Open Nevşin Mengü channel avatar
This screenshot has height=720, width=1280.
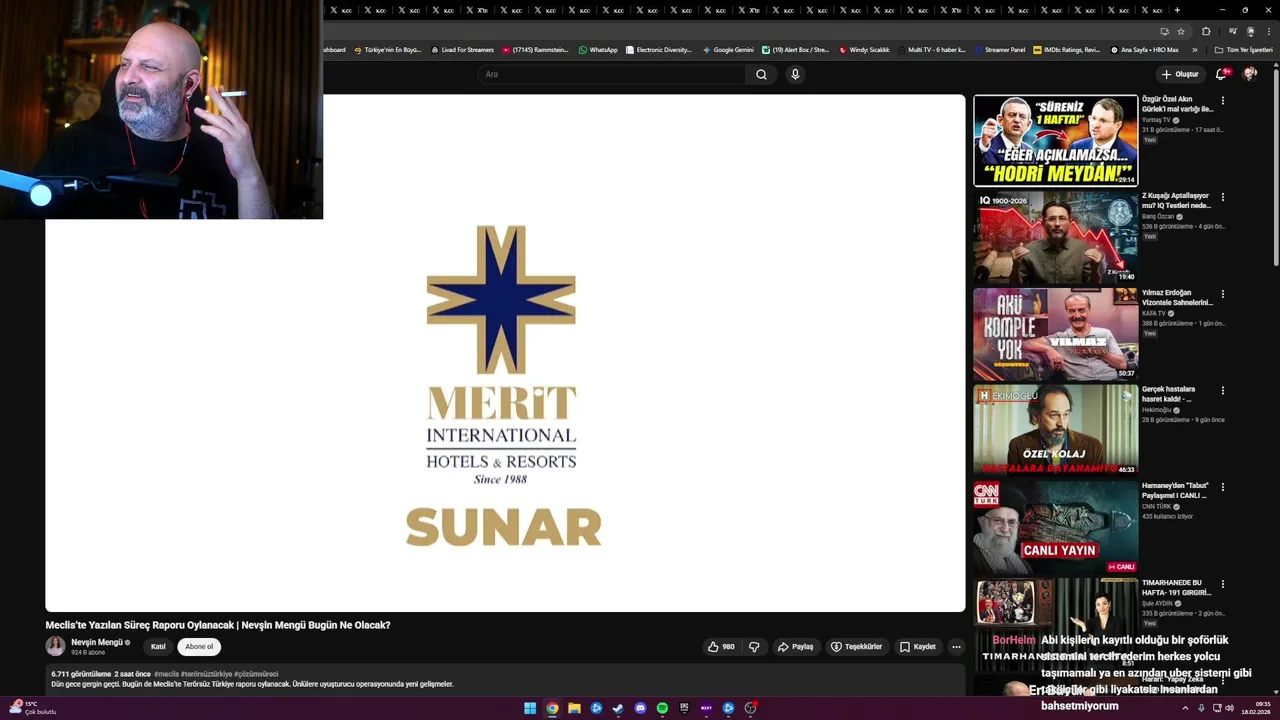[x=55, y=646]
